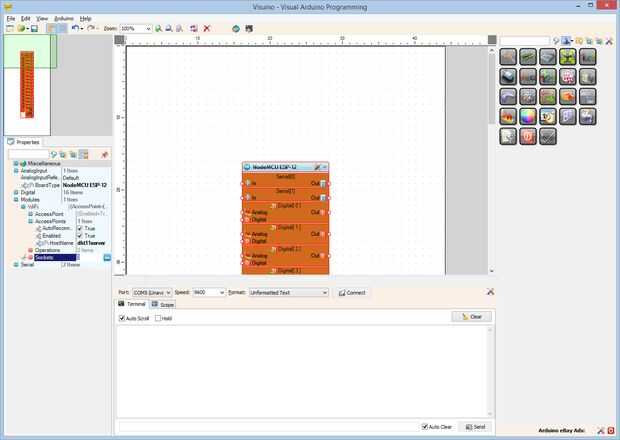Click the canvas vertical scrollbar
The height and width of the screenshot is (440, 620).
(491, 160)
